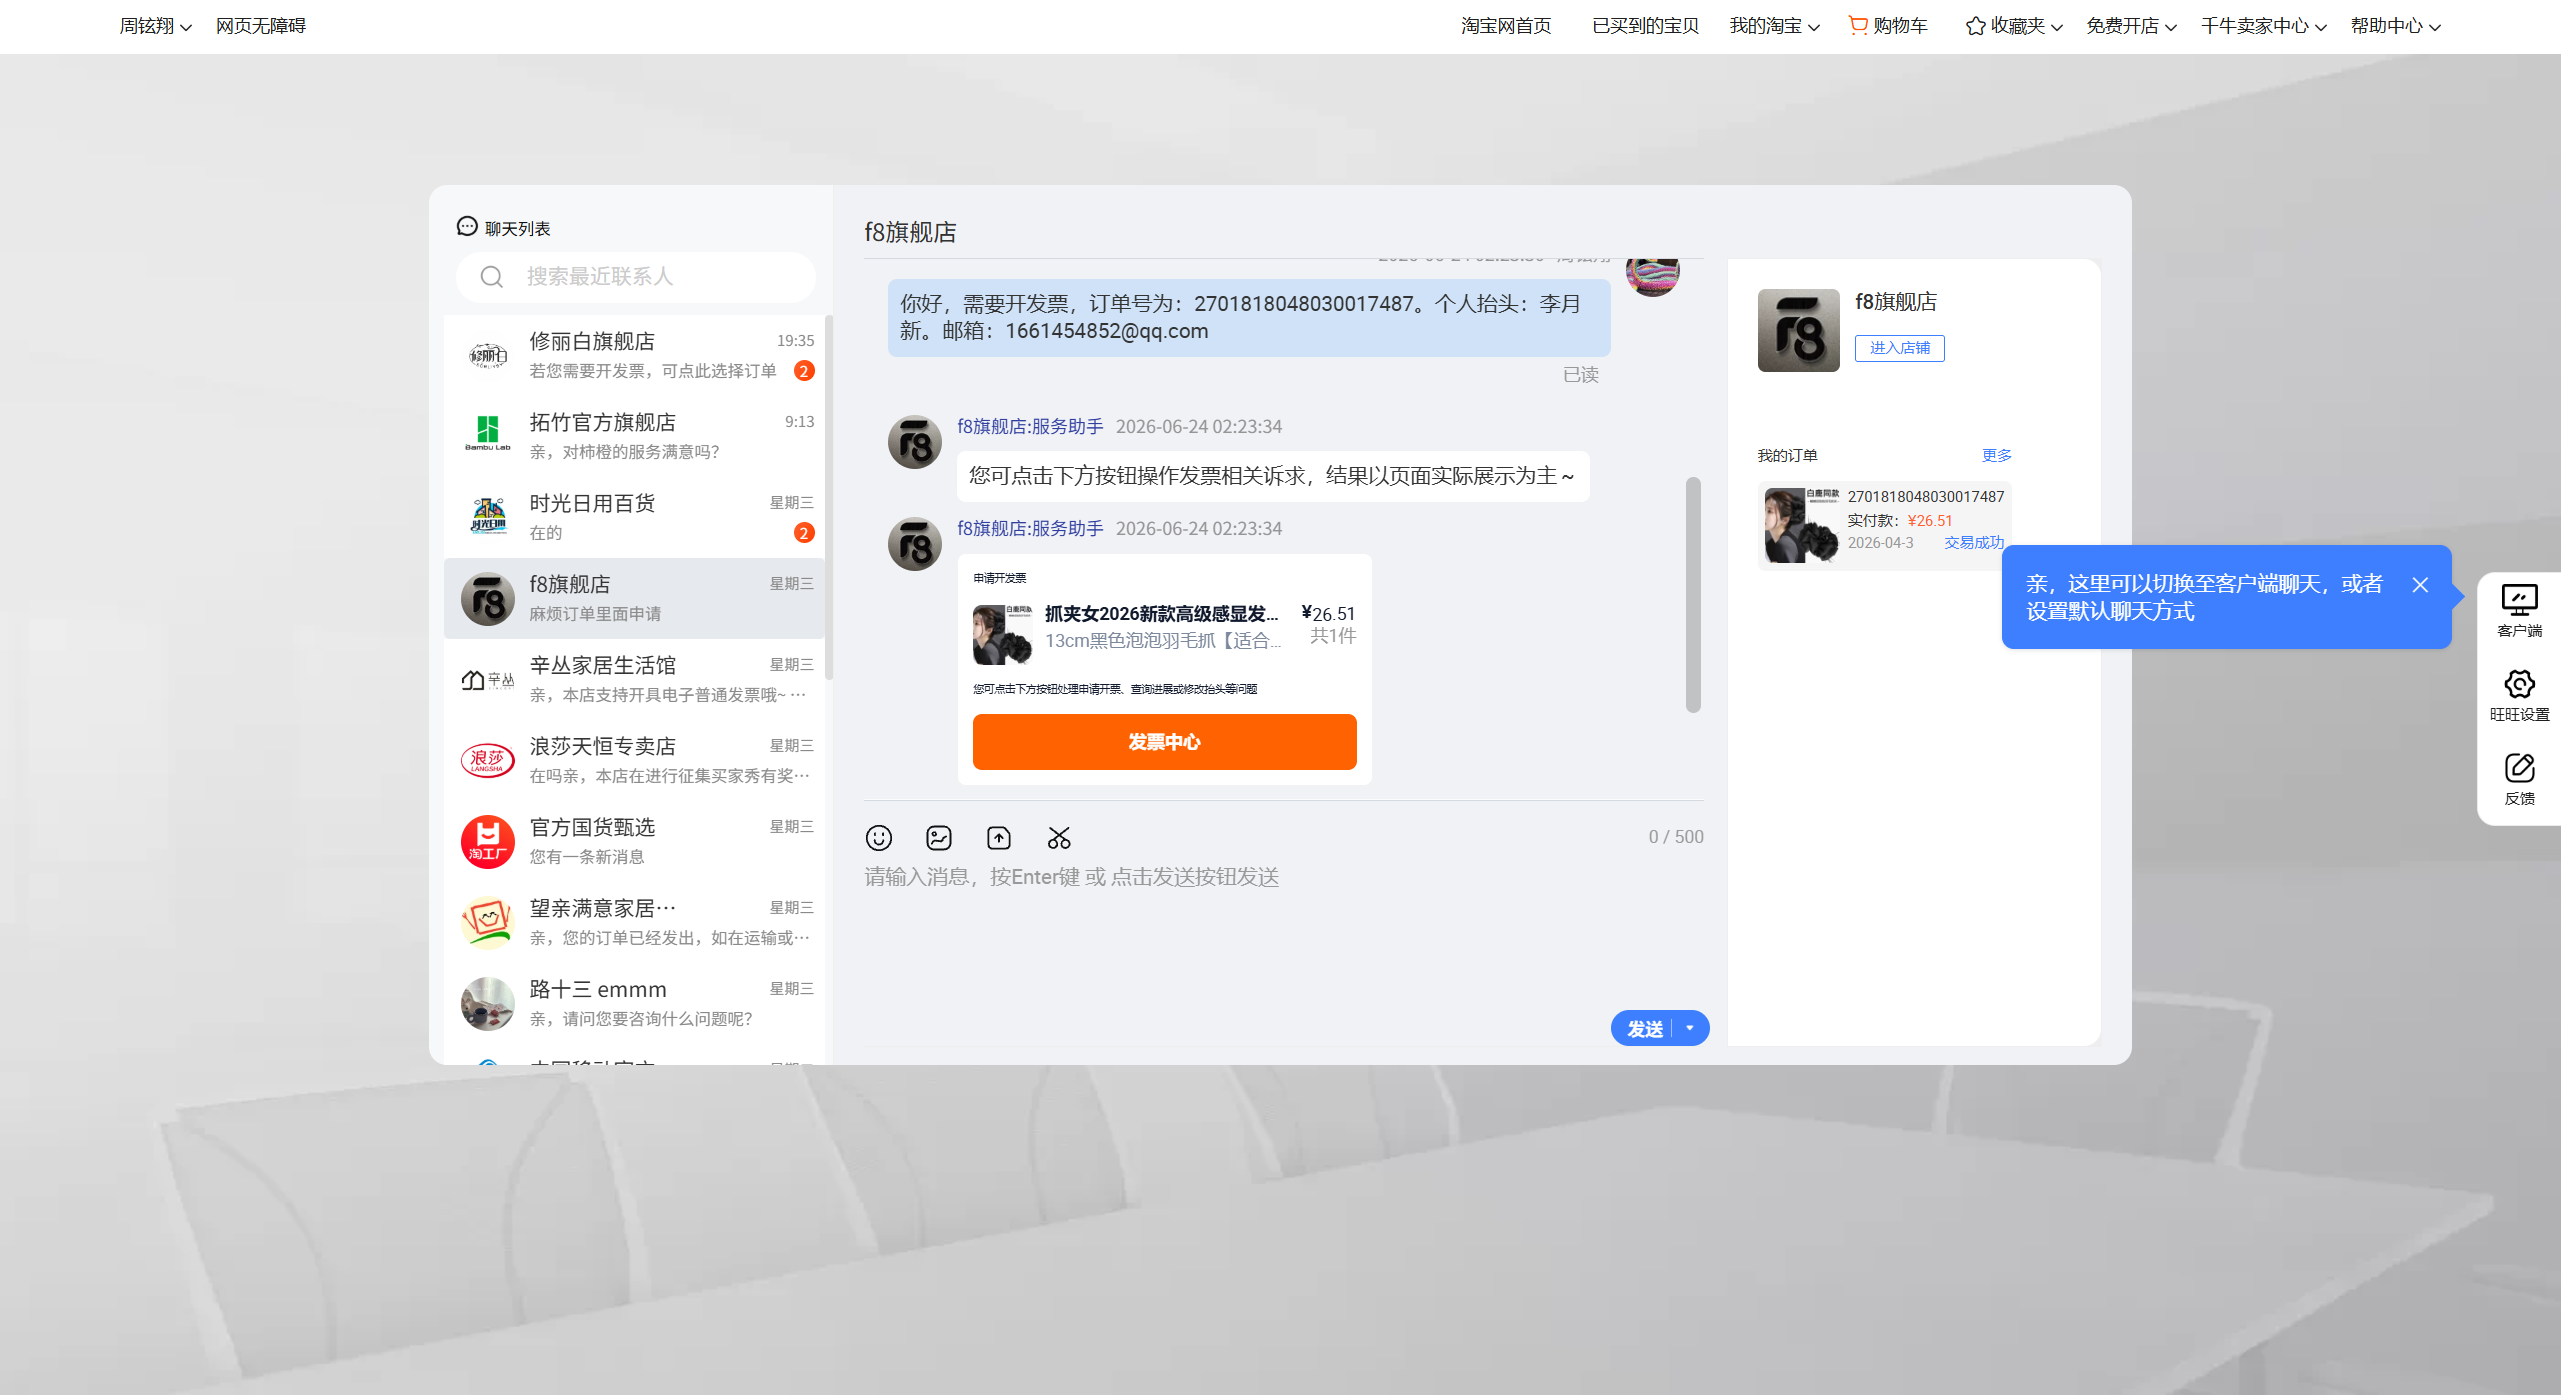2561x1398 pixels.
Task: Select f8旗舰店 conversation in list
Action: [635, 599]
